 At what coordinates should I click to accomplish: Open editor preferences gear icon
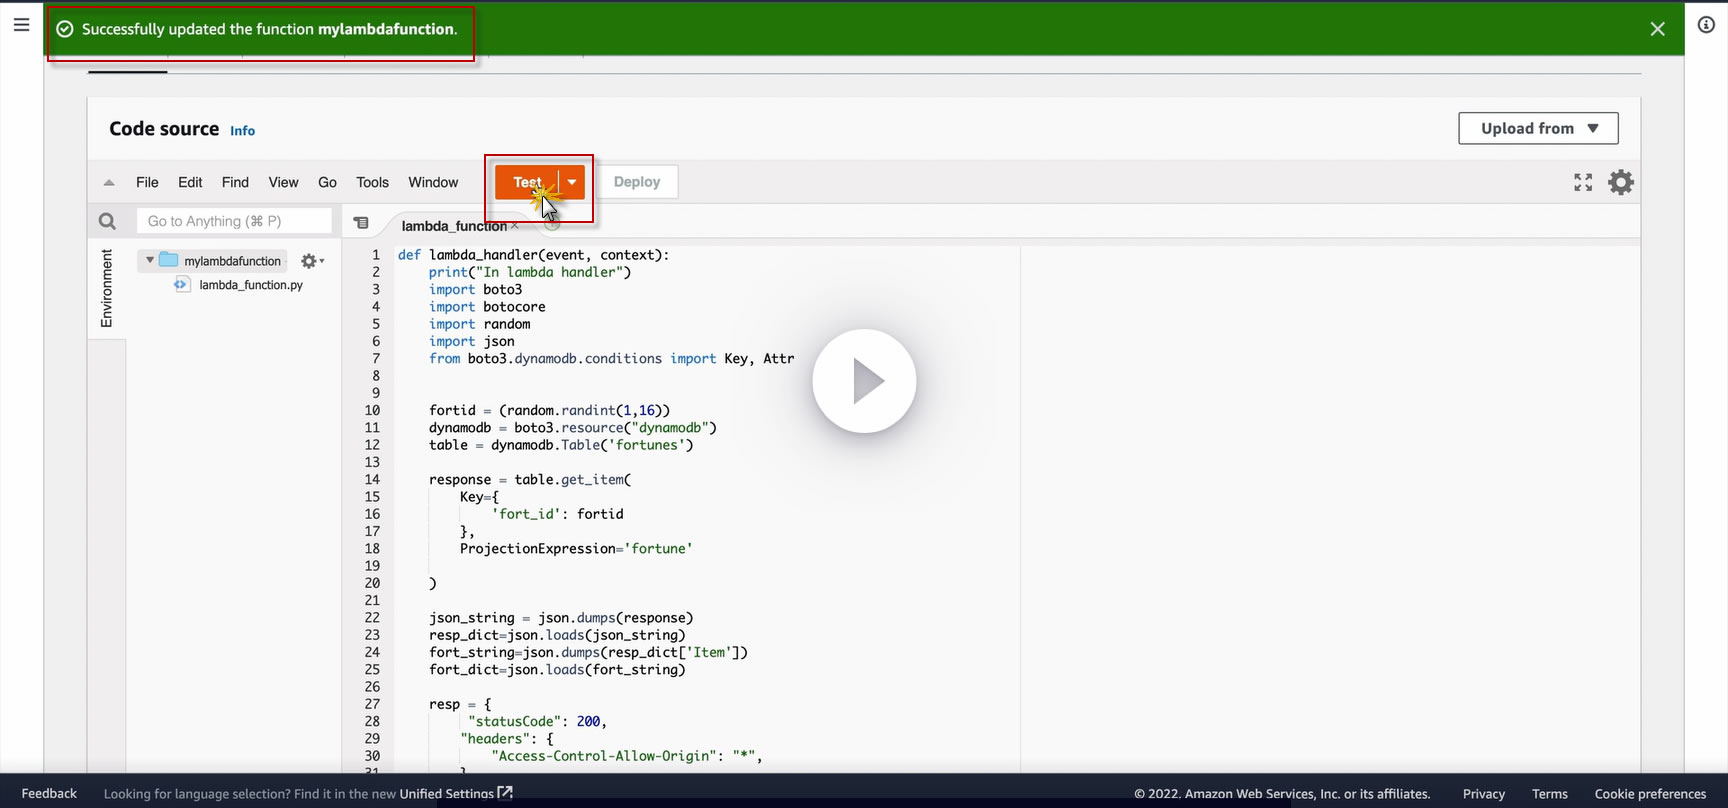tap(1621, 182)
